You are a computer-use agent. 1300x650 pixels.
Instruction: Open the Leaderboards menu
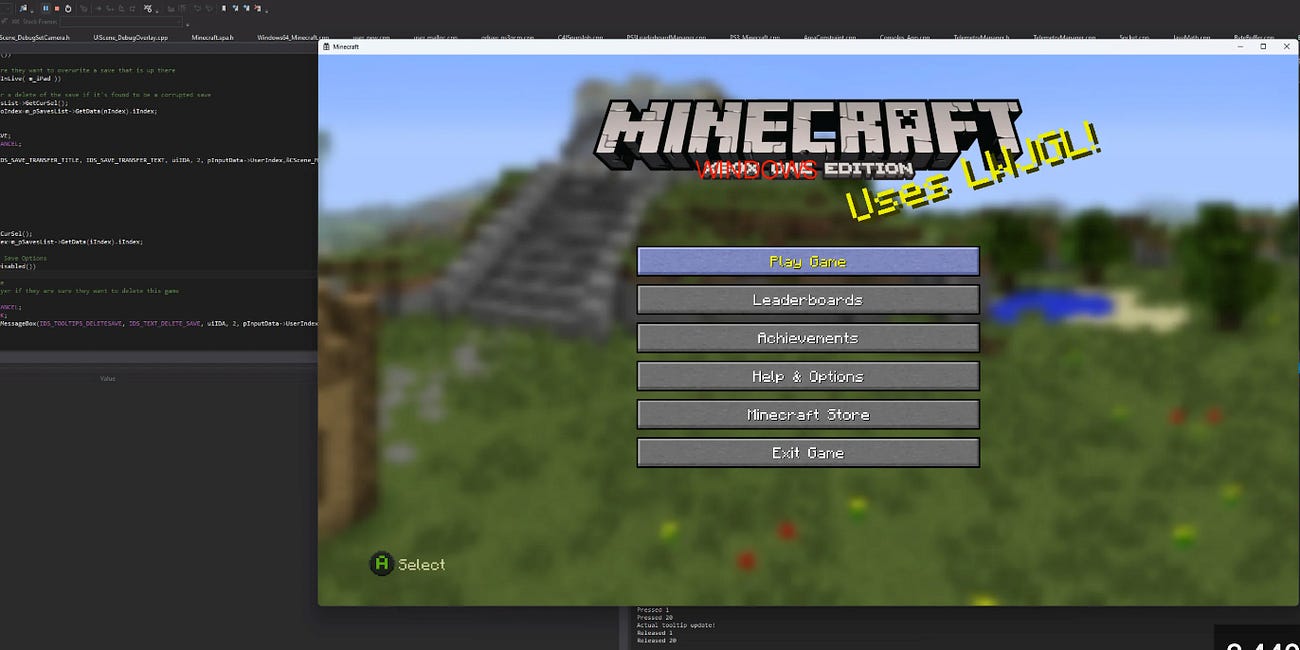808,299
